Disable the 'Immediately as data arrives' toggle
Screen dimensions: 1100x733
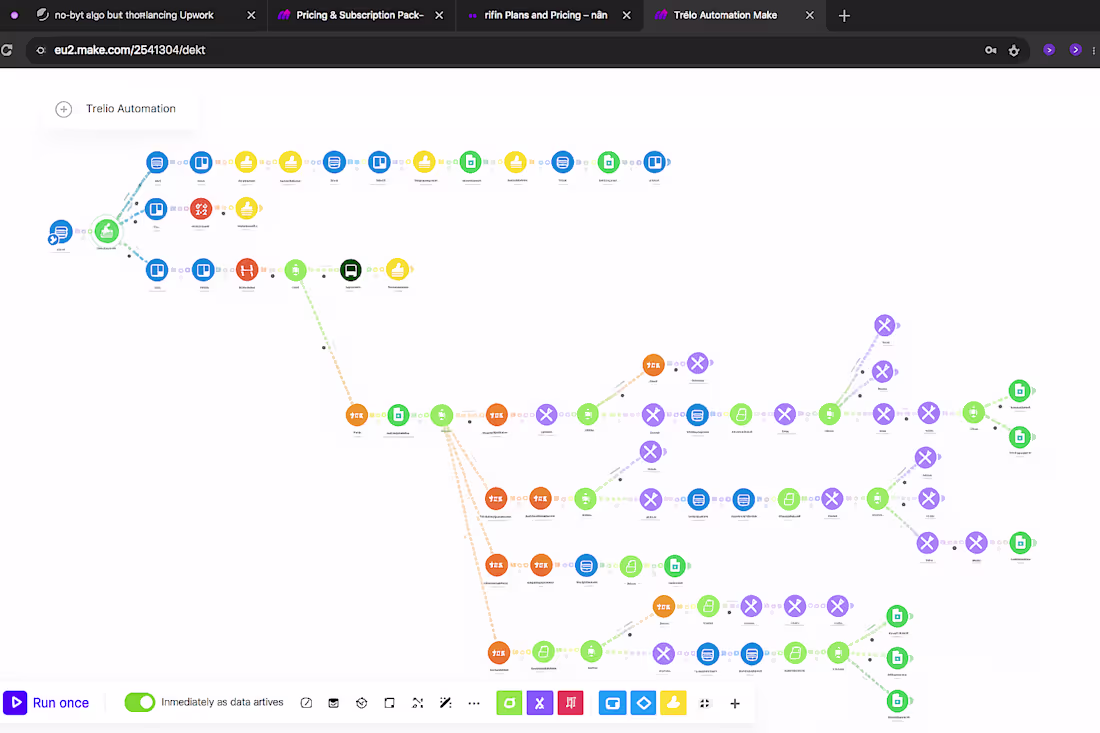[140, 703]
